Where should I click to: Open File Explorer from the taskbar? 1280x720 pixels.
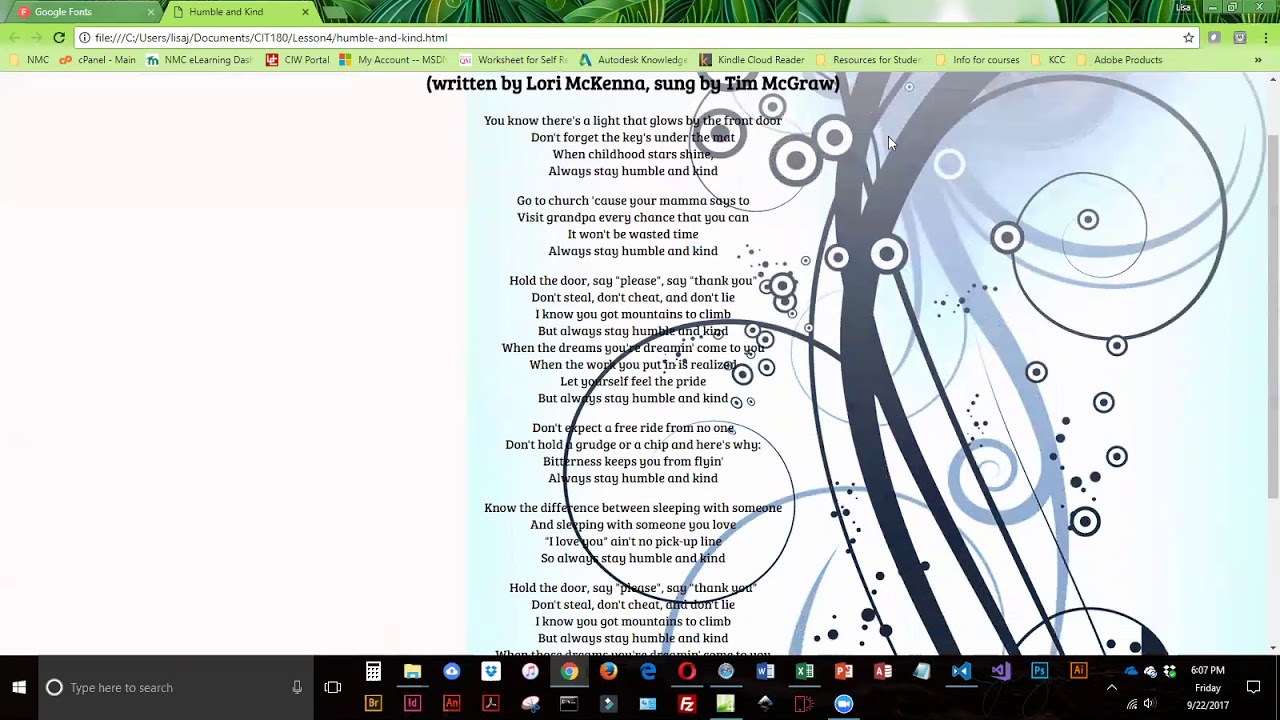[412, 671]
